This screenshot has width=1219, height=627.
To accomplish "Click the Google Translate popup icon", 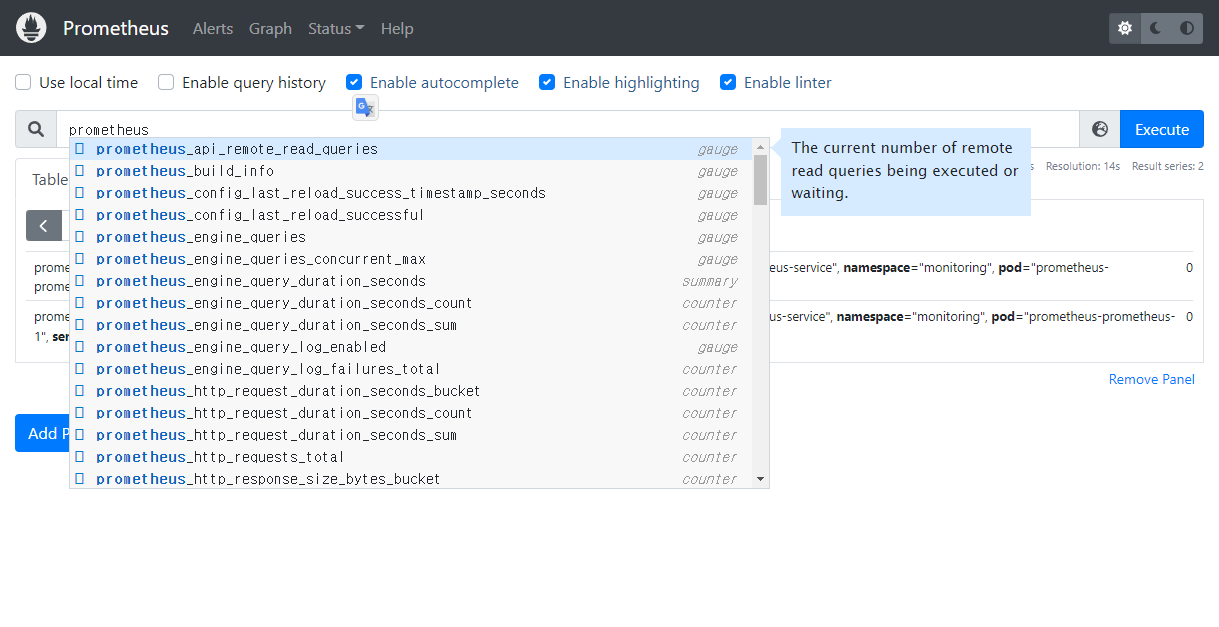I will point(365,108).
